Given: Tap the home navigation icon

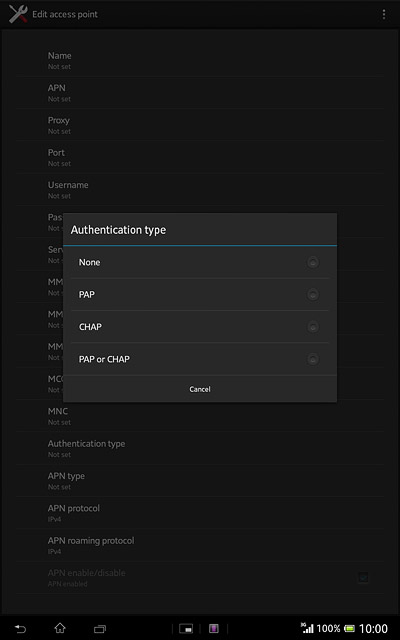Looking at the screenshot, I should (60, 628).
